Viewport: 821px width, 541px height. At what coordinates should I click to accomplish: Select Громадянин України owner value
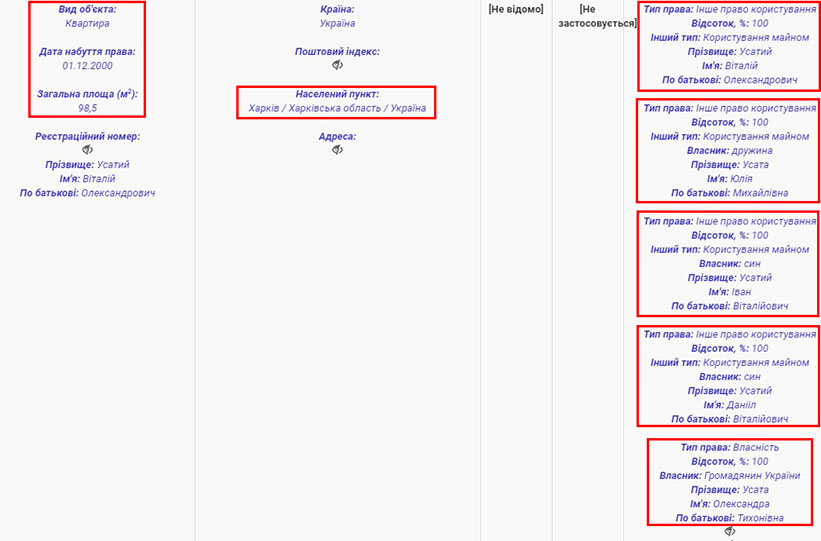(746, 476)
